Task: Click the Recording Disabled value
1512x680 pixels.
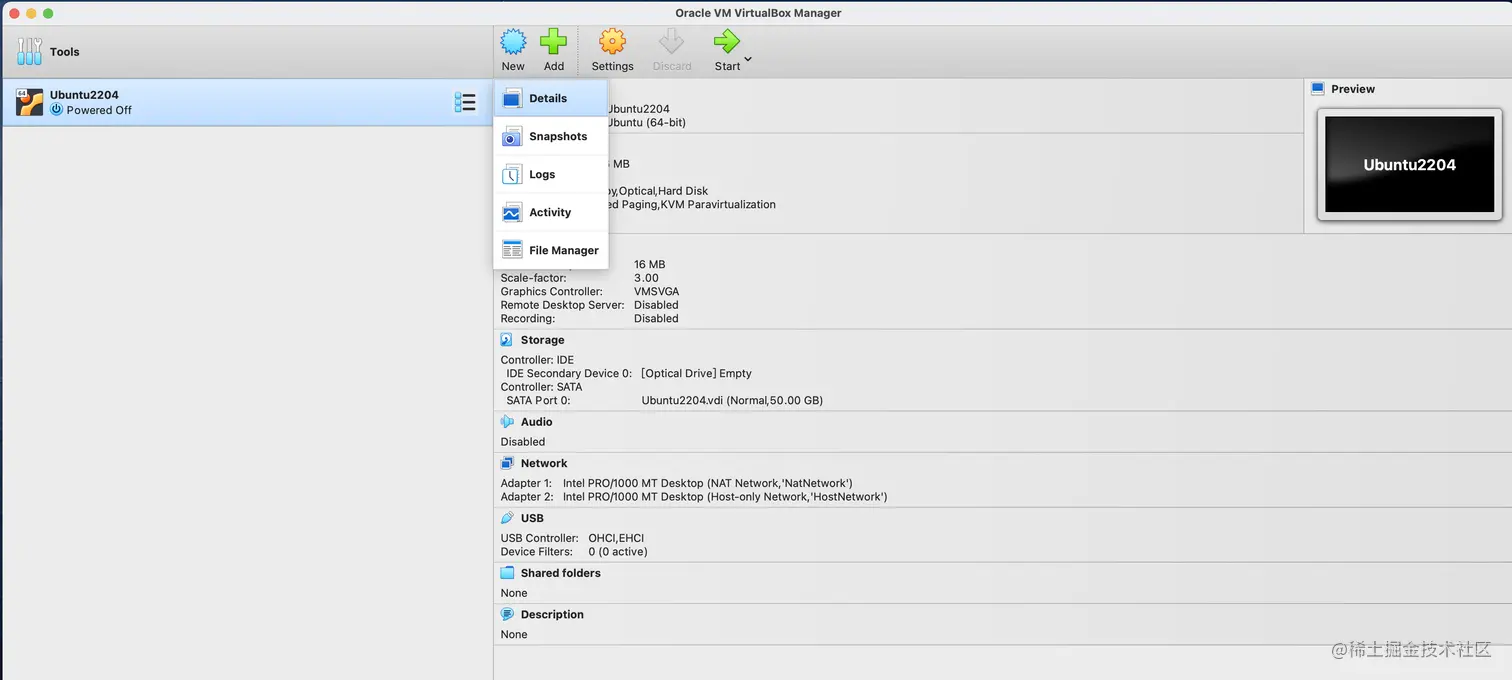Action: [x=656, y=319]
